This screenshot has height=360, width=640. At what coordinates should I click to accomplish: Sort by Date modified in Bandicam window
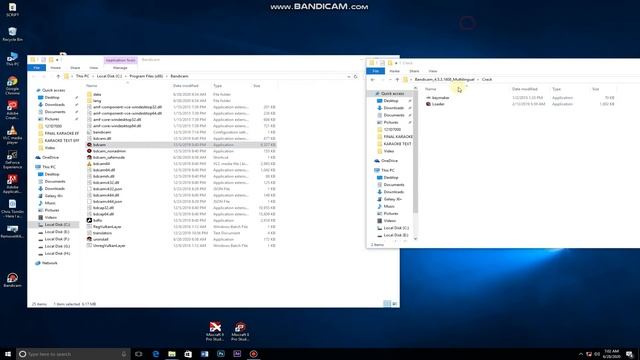click(186, 86)
